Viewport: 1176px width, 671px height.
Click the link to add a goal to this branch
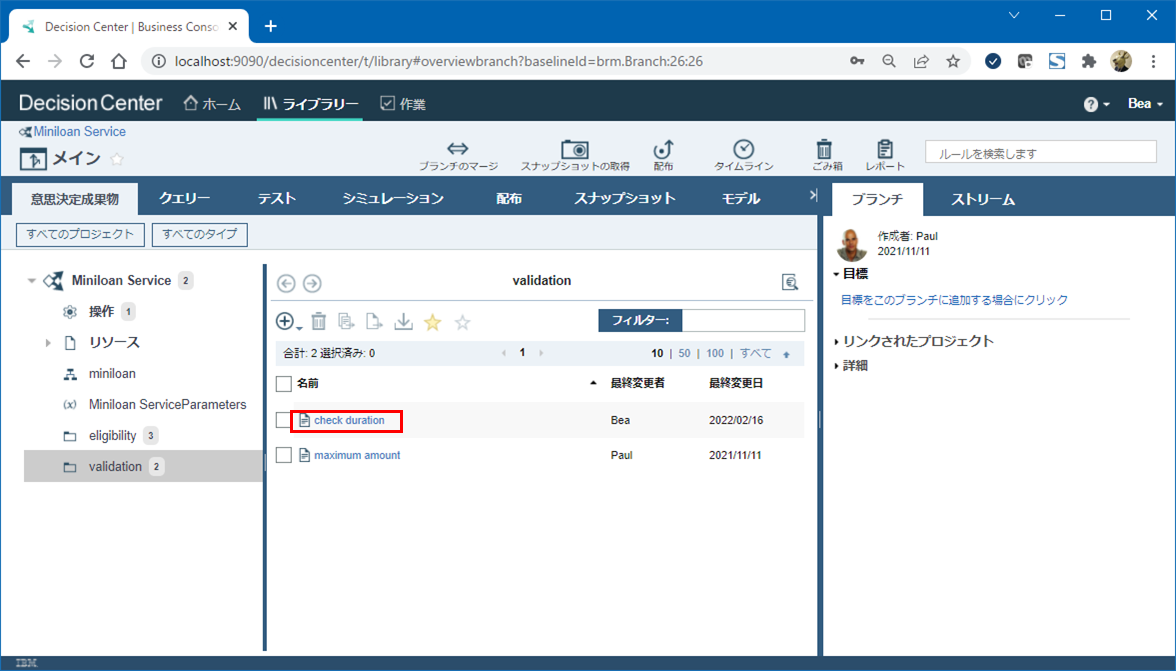[954, 300]
